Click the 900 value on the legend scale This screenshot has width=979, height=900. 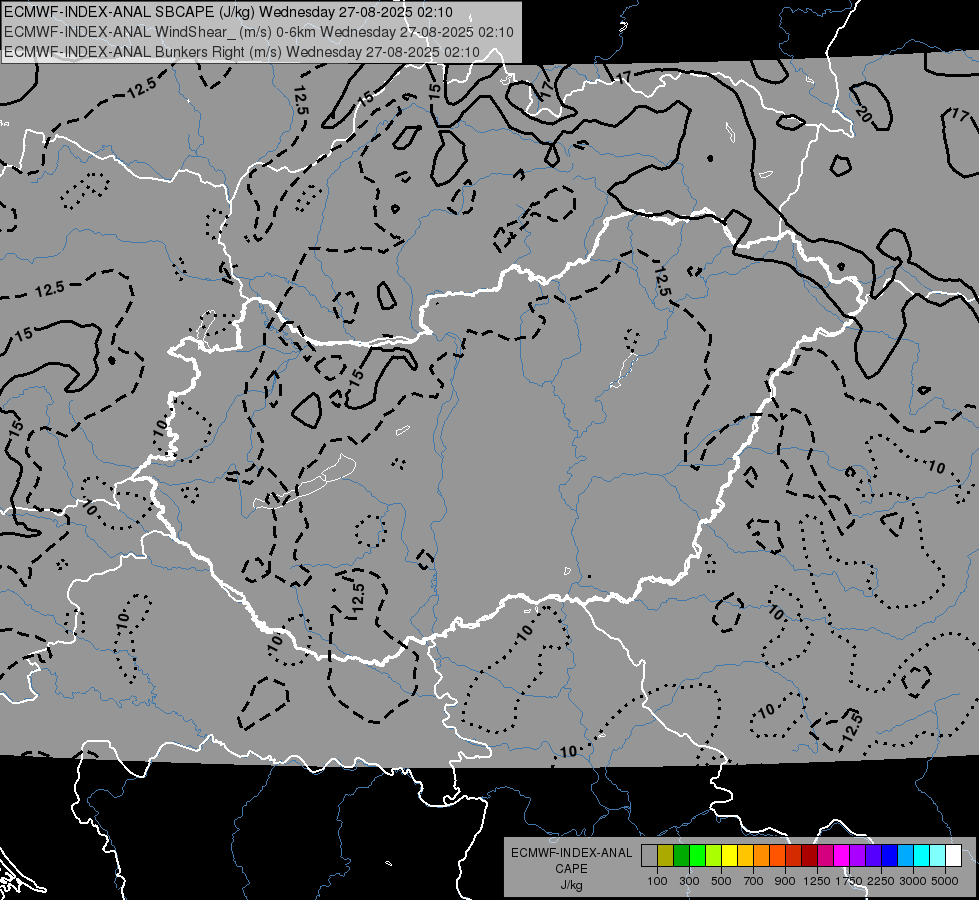point(785,881)
